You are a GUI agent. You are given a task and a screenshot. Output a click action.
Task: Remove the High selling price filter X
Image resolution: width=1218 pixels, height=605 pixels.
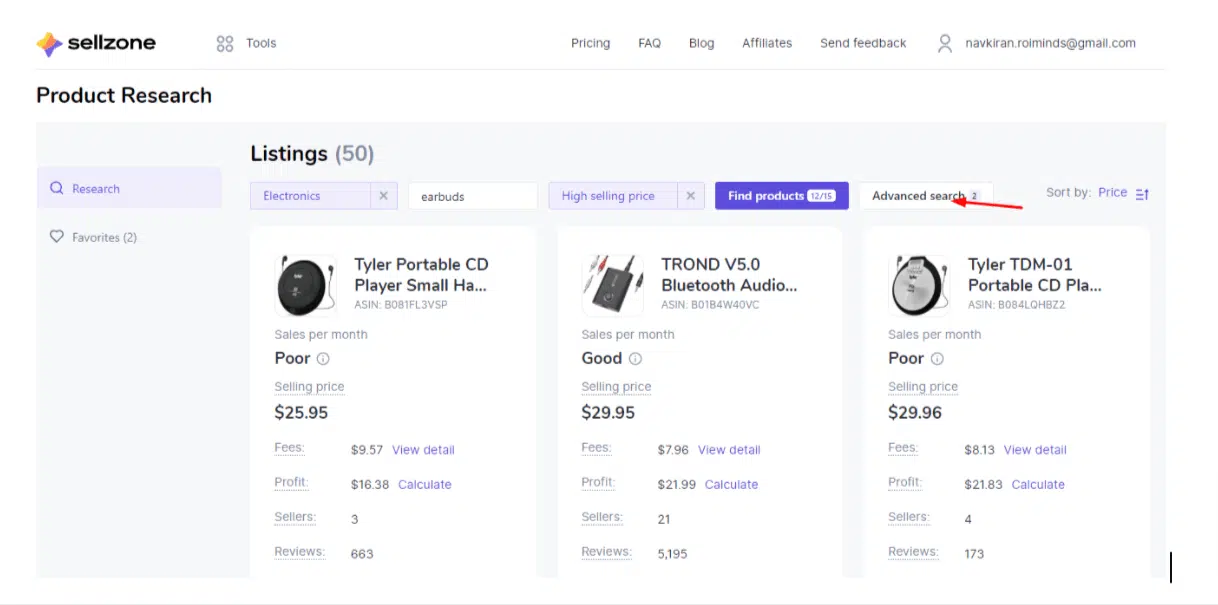point(690,196)
